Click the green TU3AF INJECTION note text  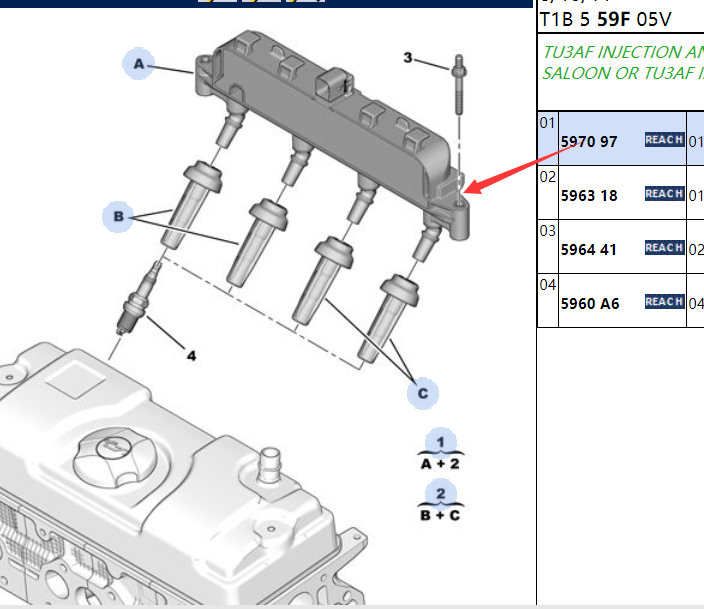623,62
